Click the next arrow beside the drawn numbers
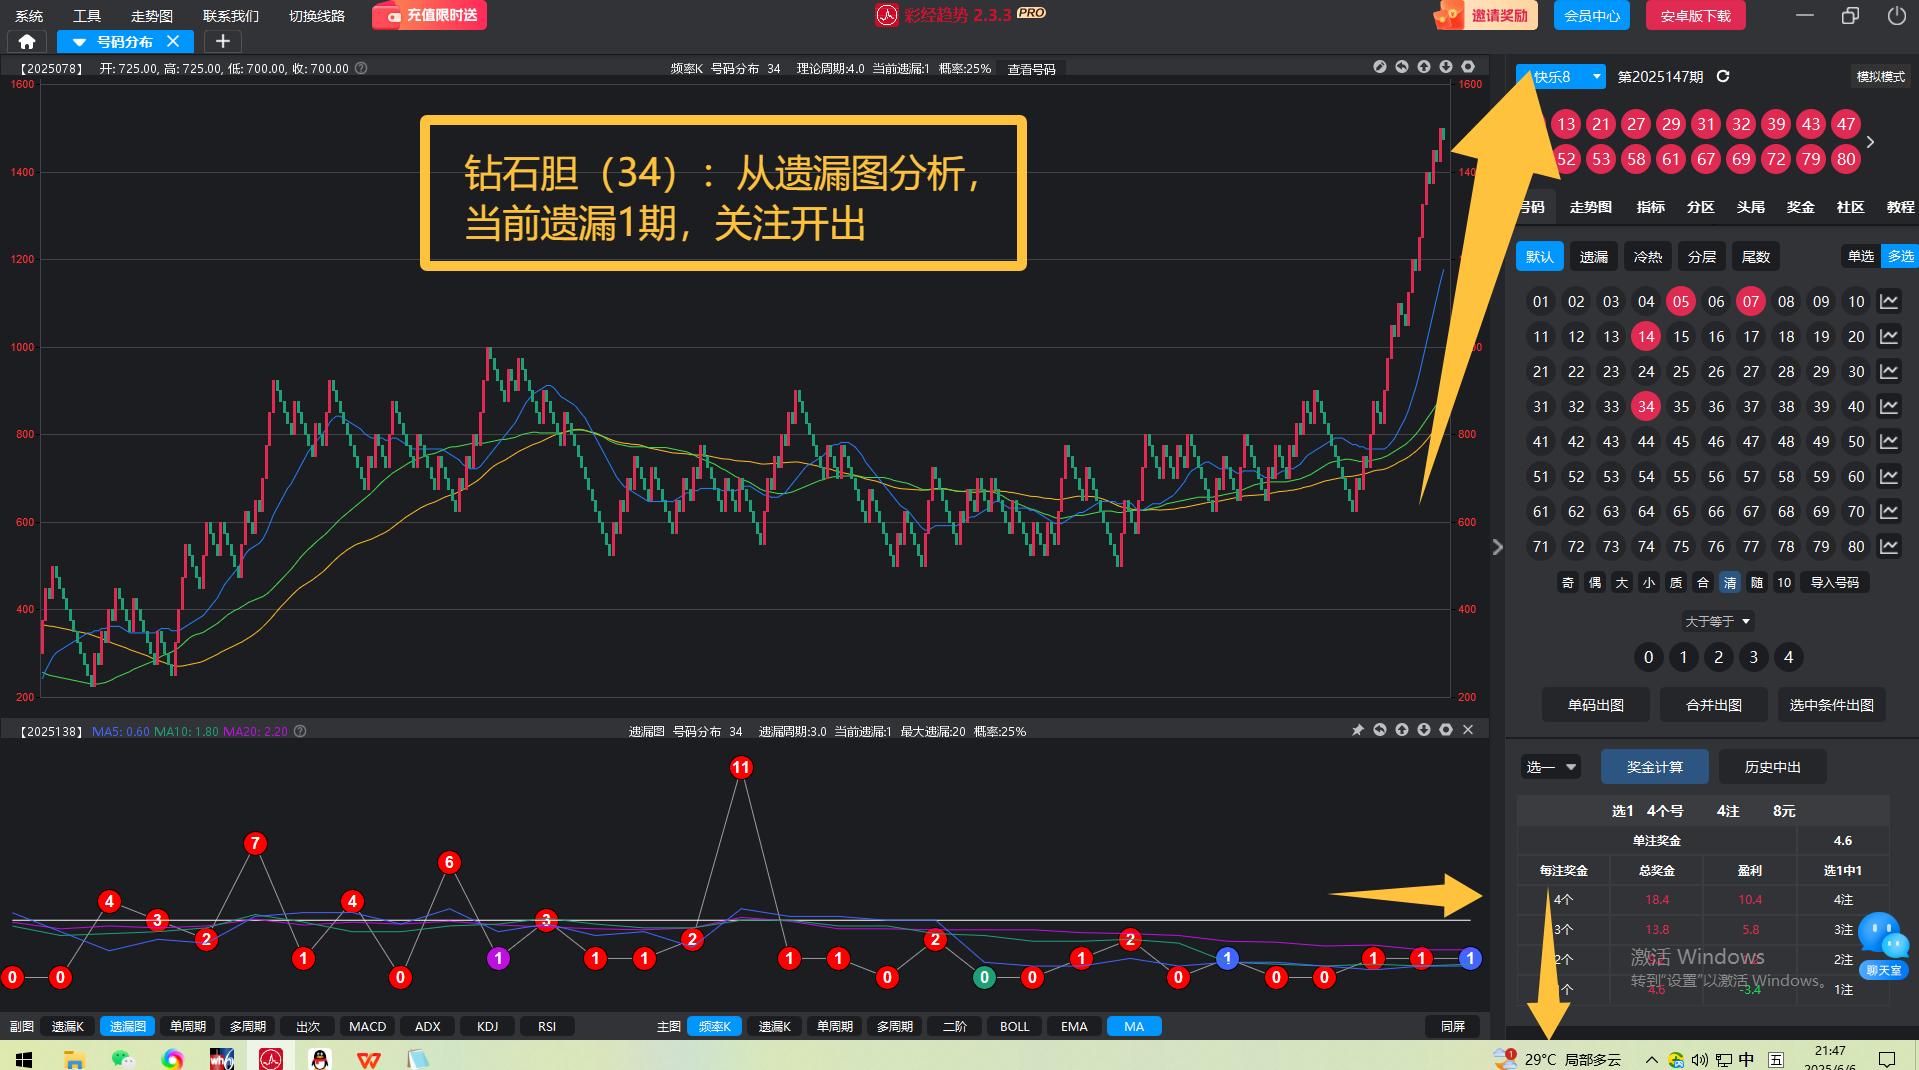Screen dimensions: 1919x1070 click(x=1870, y=142)
